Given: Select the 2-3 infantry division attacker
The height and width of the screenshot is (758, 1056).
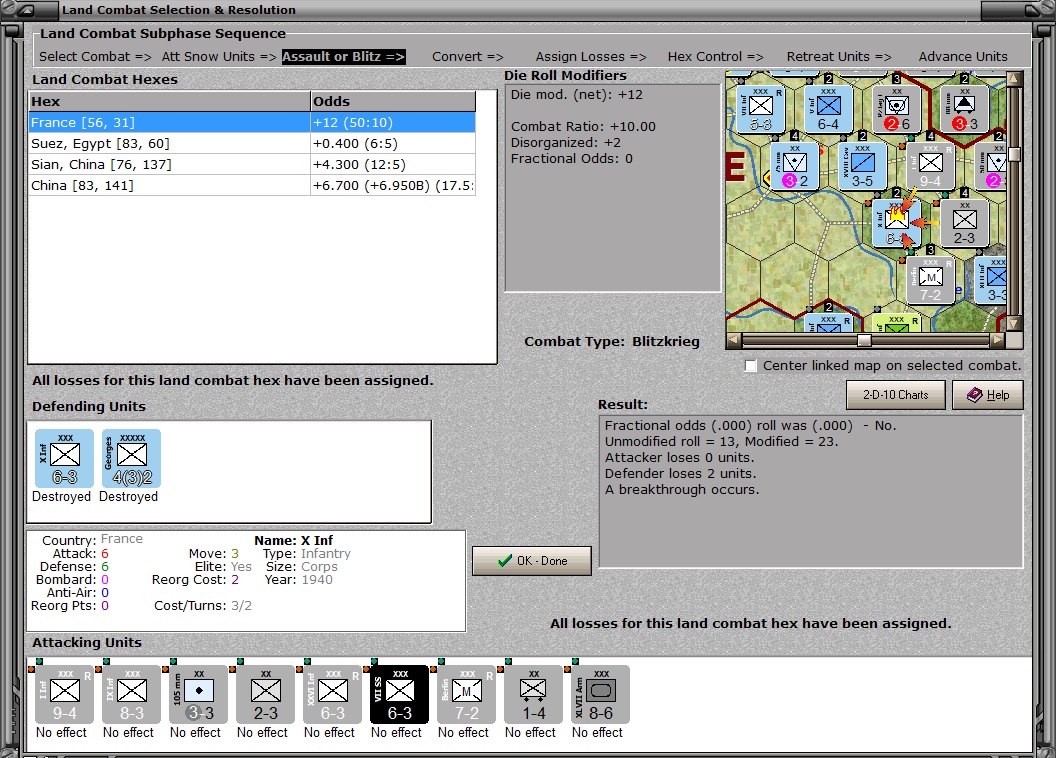Looking at the screenshot, I should (265, 694).
